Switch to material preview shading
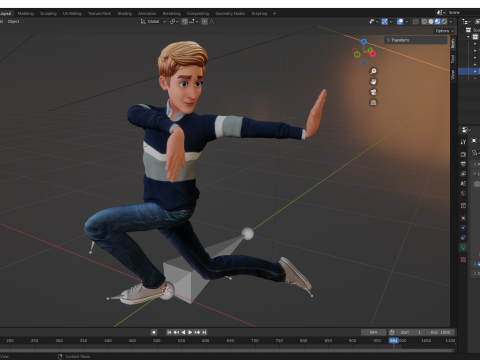 (x=437, y=21)
